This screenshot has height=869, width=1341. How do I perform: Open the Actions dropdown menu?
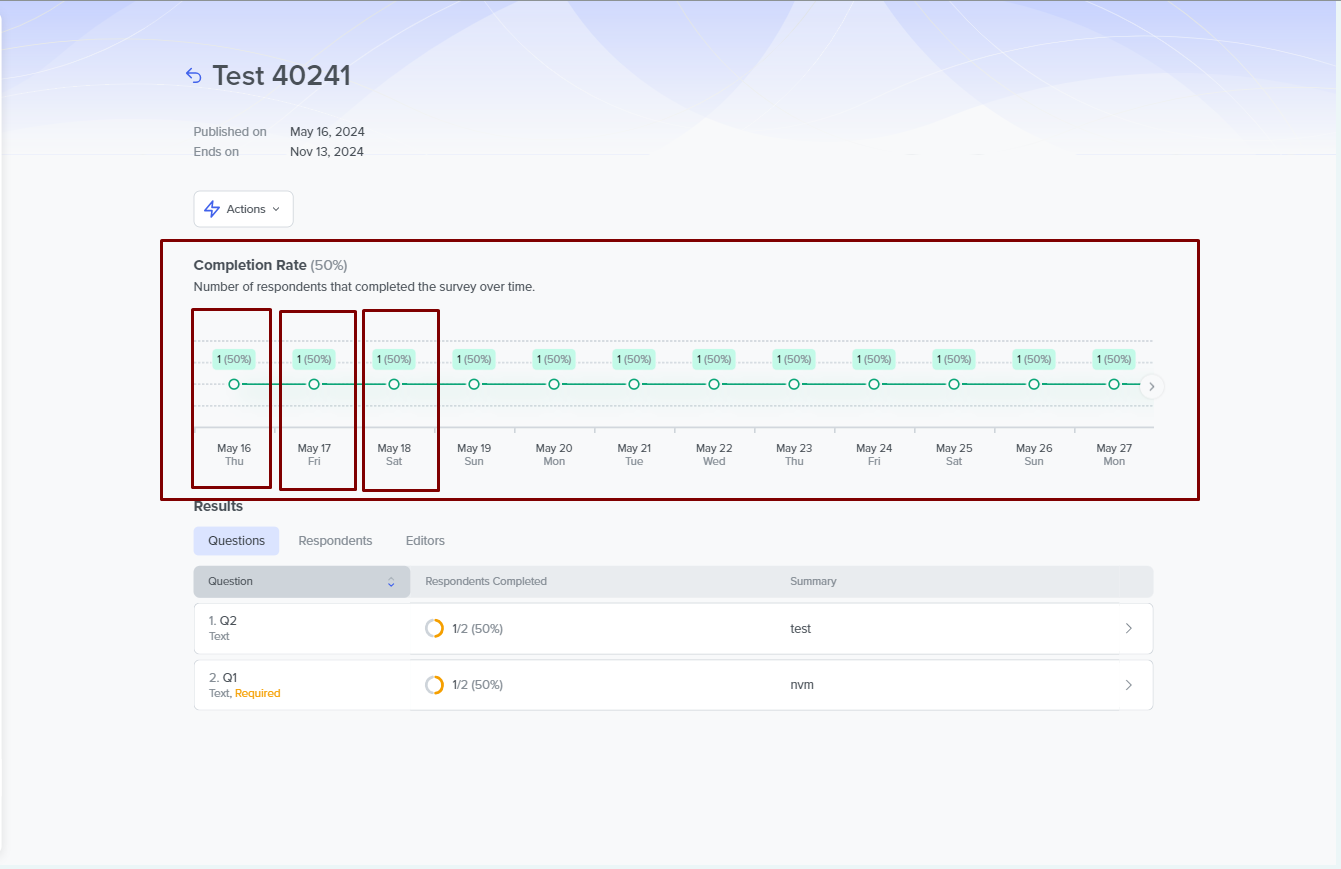click(244, 209)
